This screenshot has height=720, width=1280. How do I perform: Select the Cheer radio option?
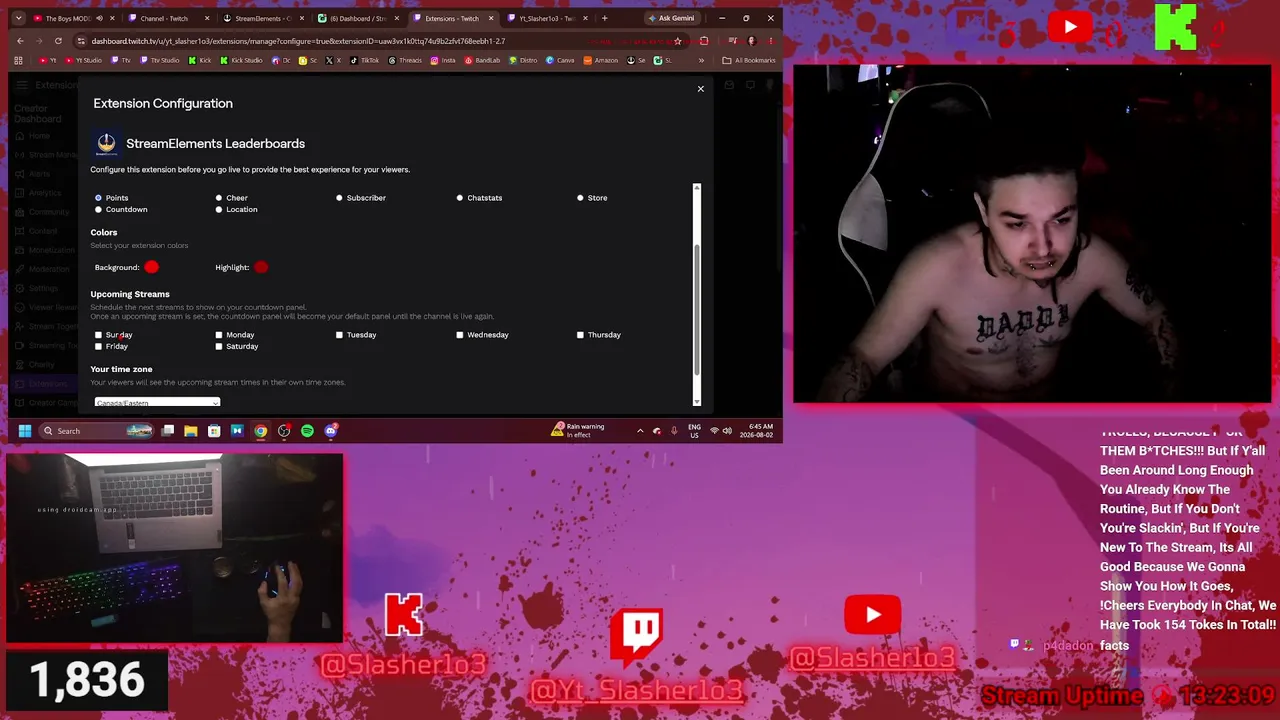tap(218, 198)
